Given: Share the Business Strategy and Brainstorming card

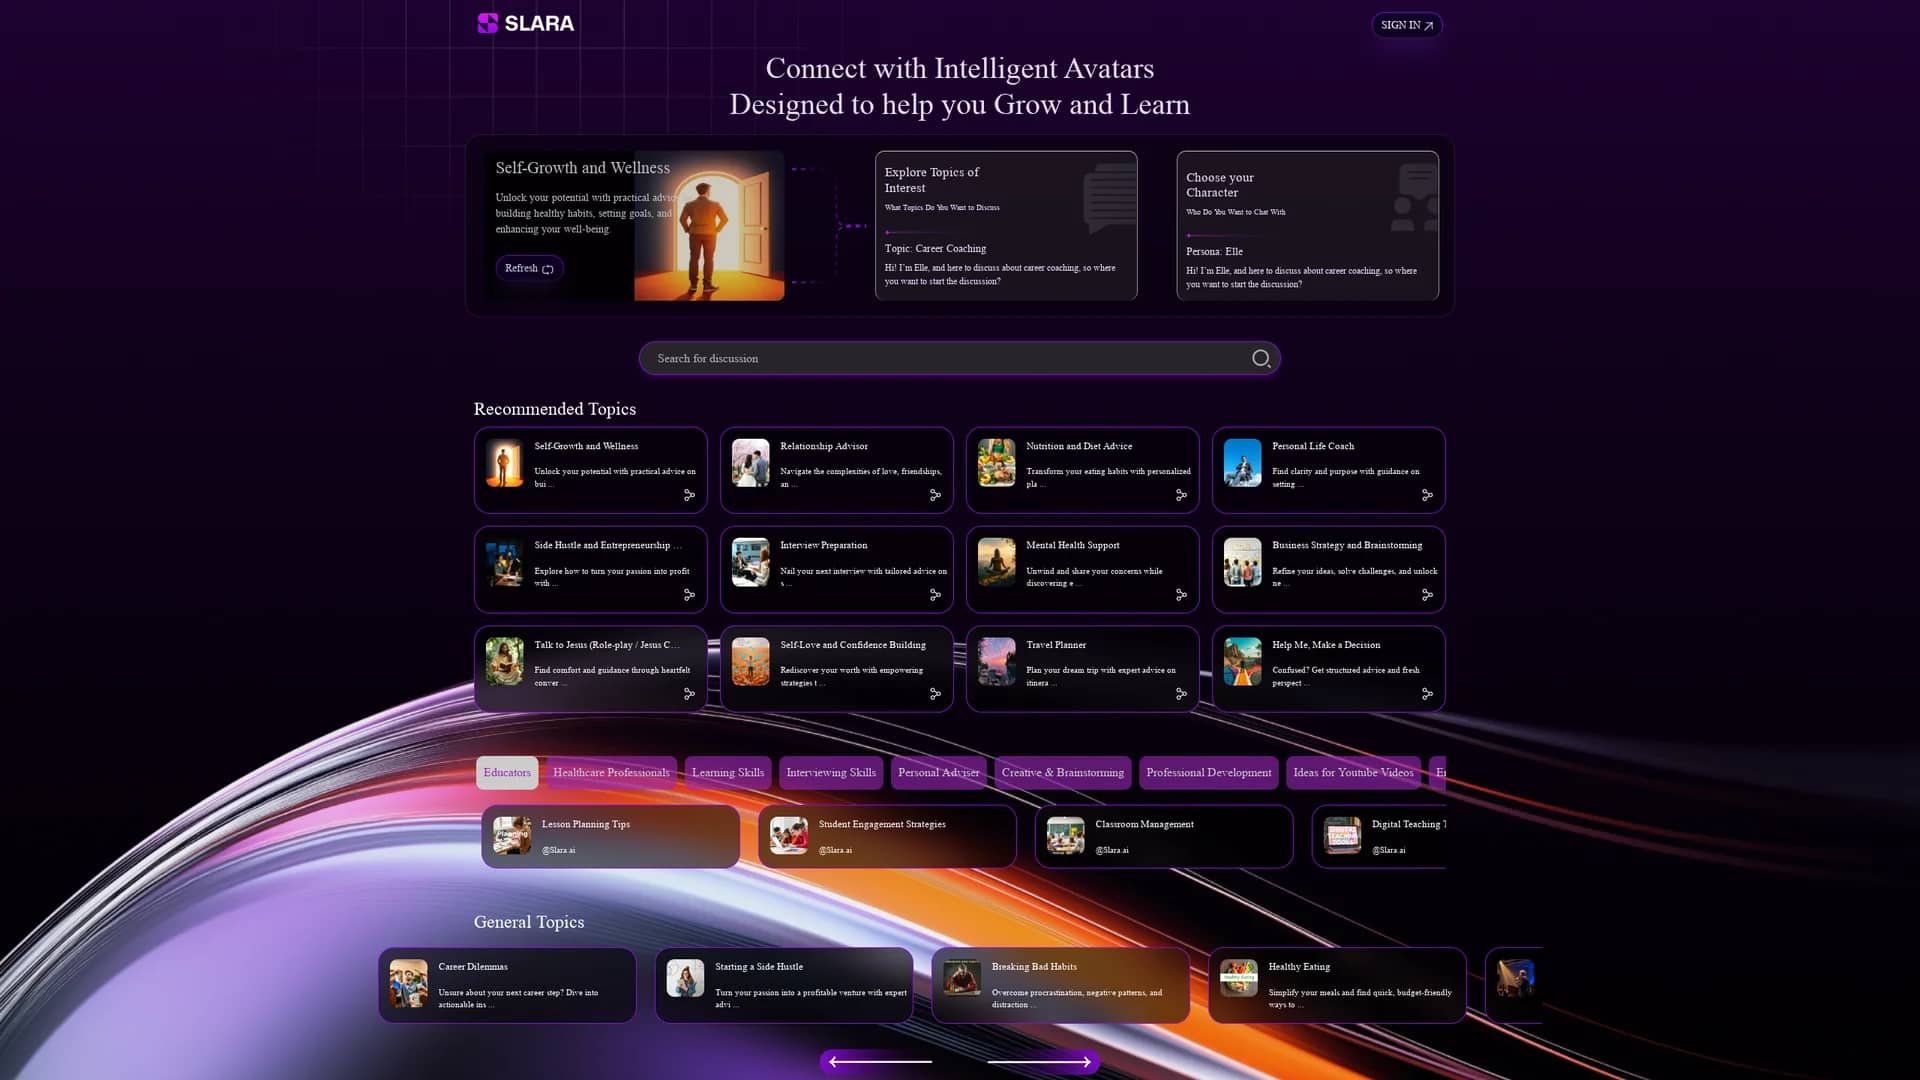Looking at the screenshot, I should pyautogui.click(x=1427, y=595).
